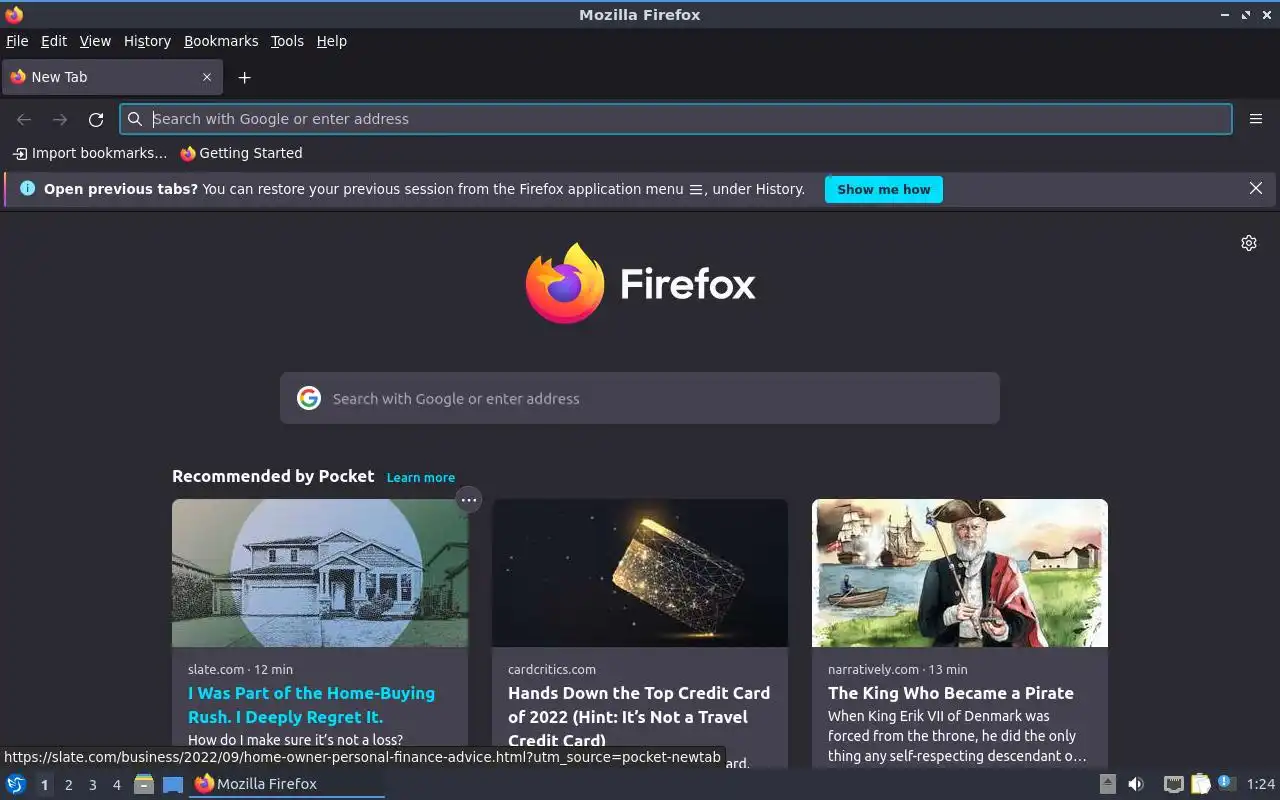
Task: Open the pirate king illustration thumbnail
Action: 960,573
